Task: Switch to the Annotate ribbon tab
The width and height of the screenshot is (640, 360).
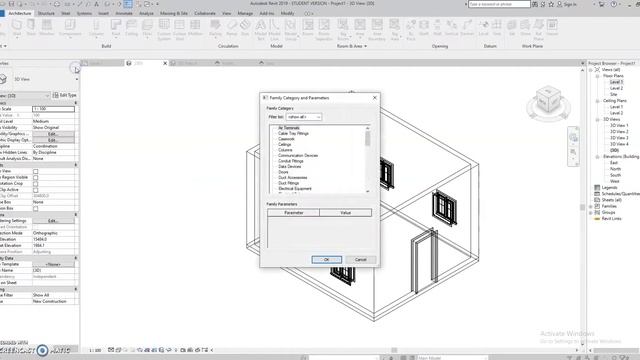Action: [124, 13]
